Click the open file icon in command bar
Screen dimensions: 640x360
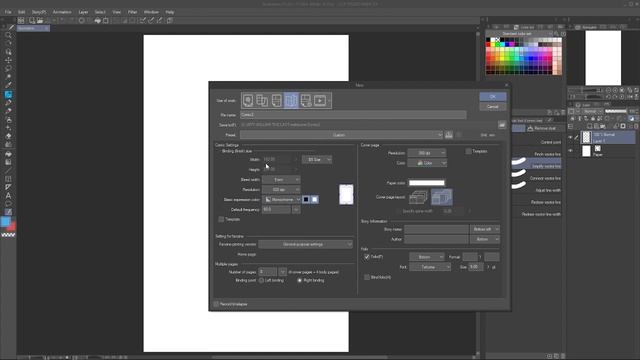(40, 20)
